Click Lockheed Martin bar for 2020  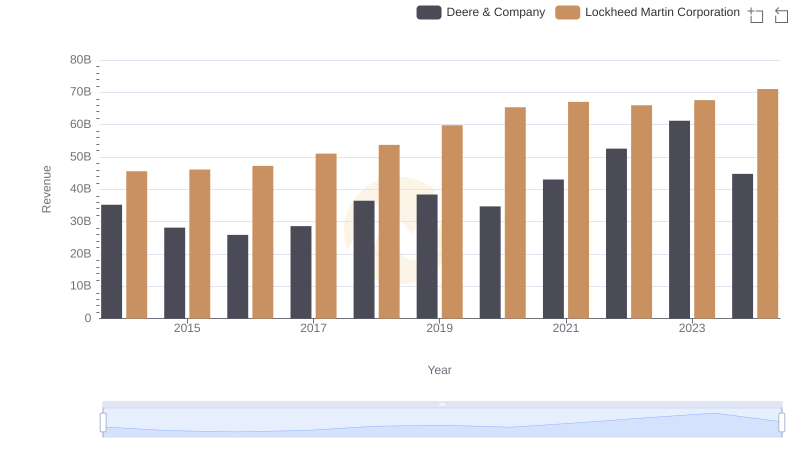coord(515,213)
